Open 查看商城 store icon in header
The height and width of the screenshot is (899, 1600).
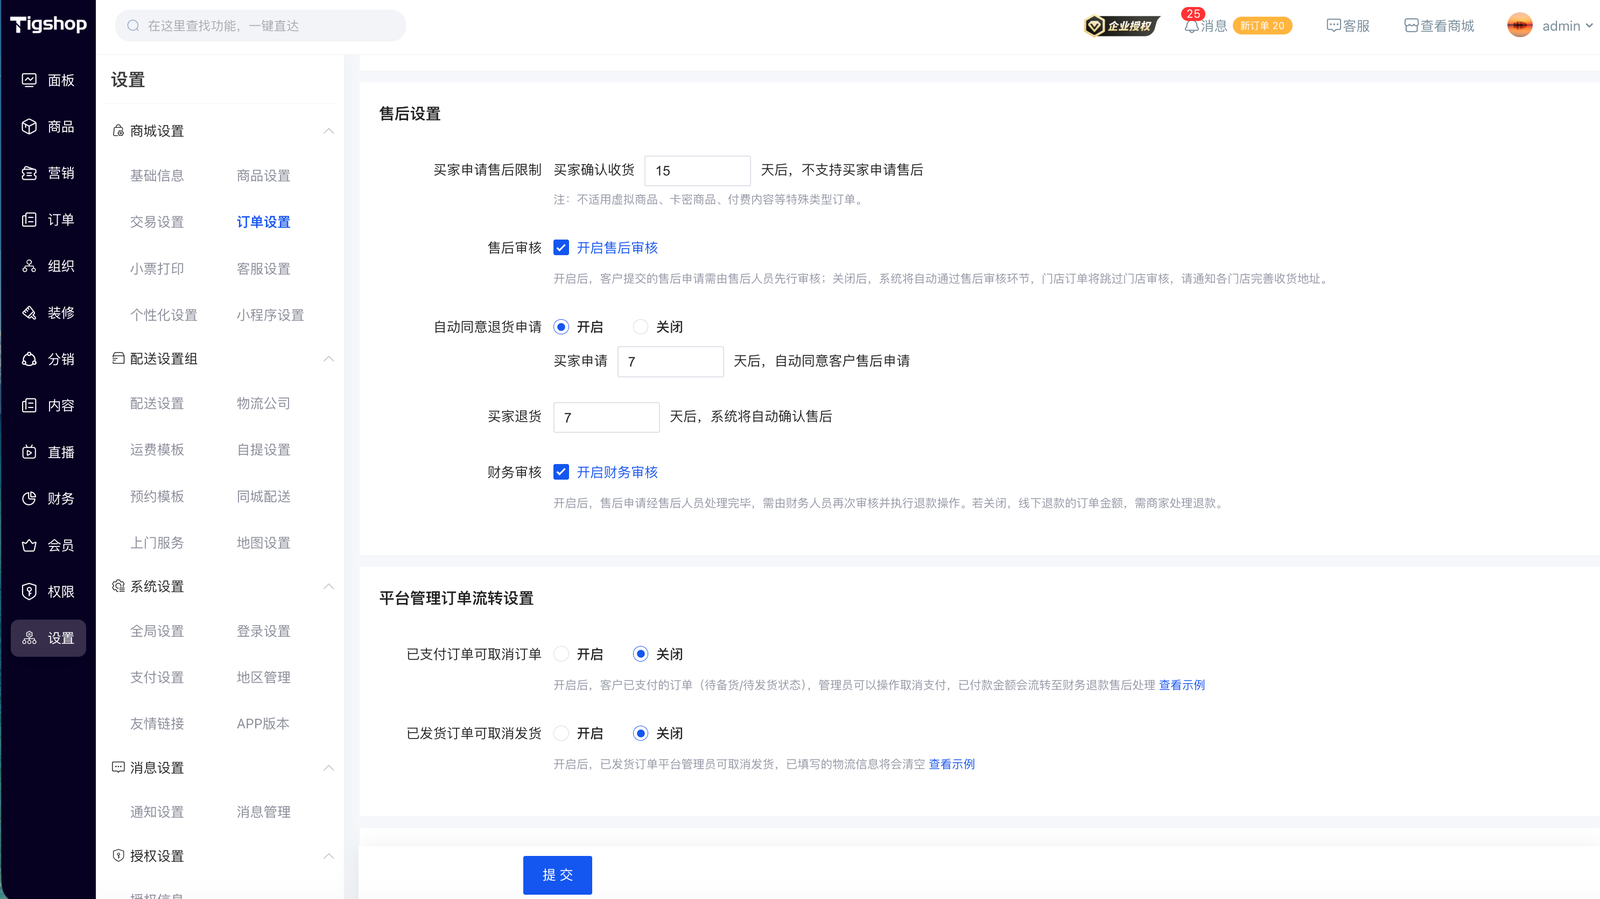1411,26
